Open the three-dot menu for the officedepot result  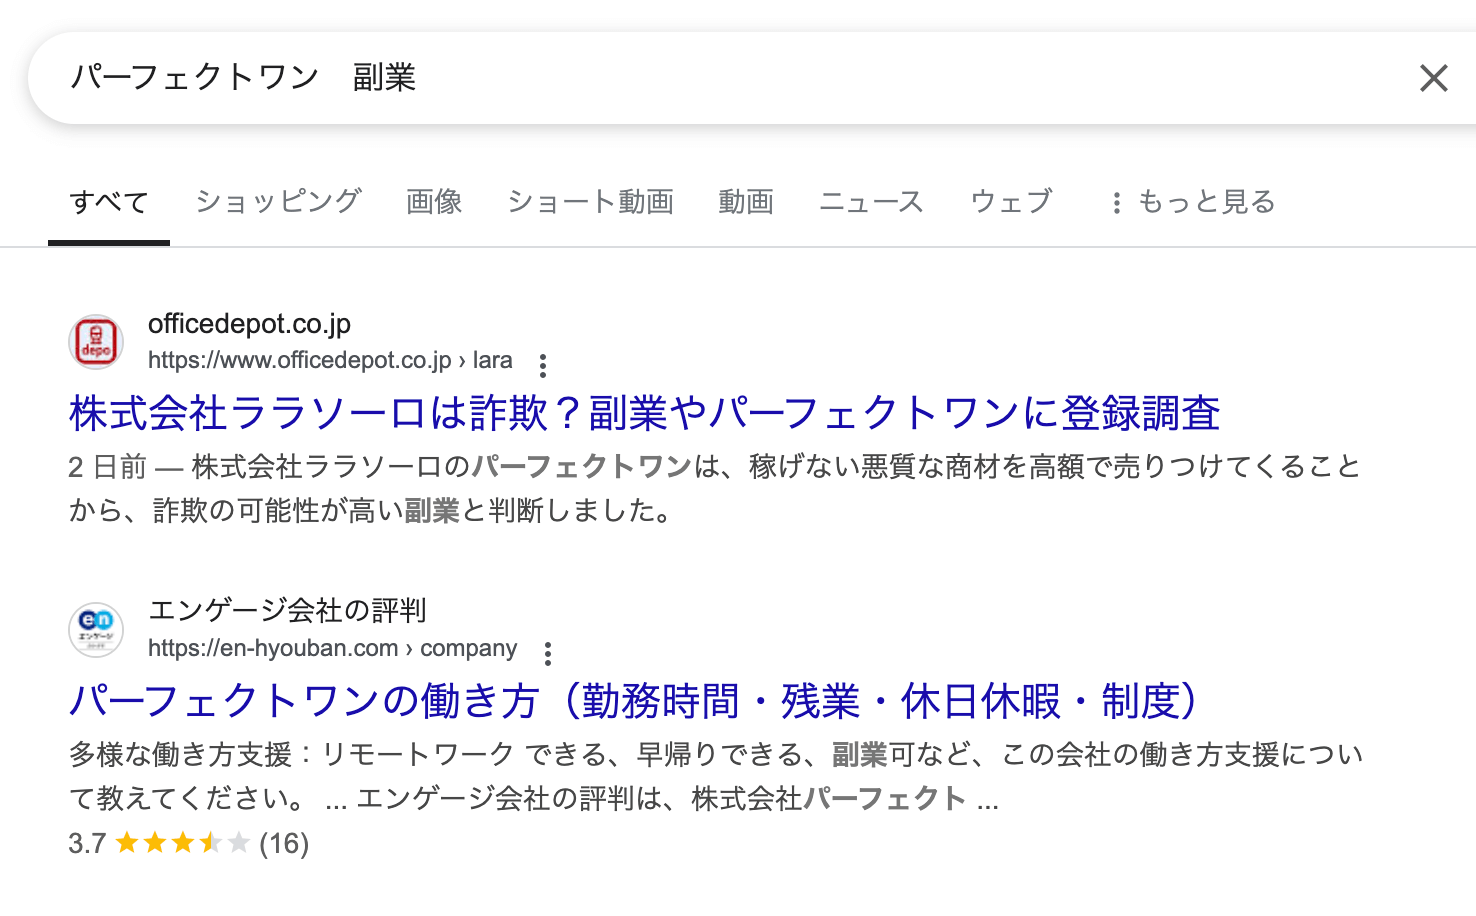click(543, 366)
